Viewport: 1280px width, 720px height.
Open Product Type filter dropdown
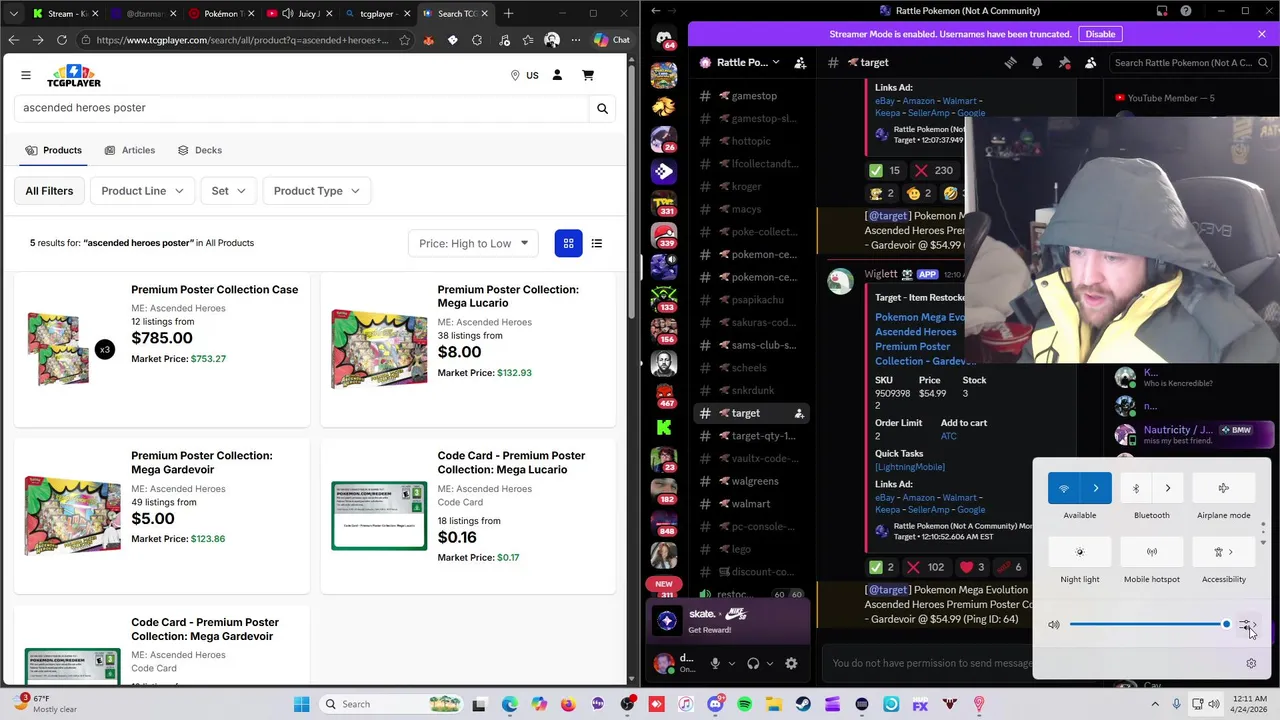coord(316,191)
